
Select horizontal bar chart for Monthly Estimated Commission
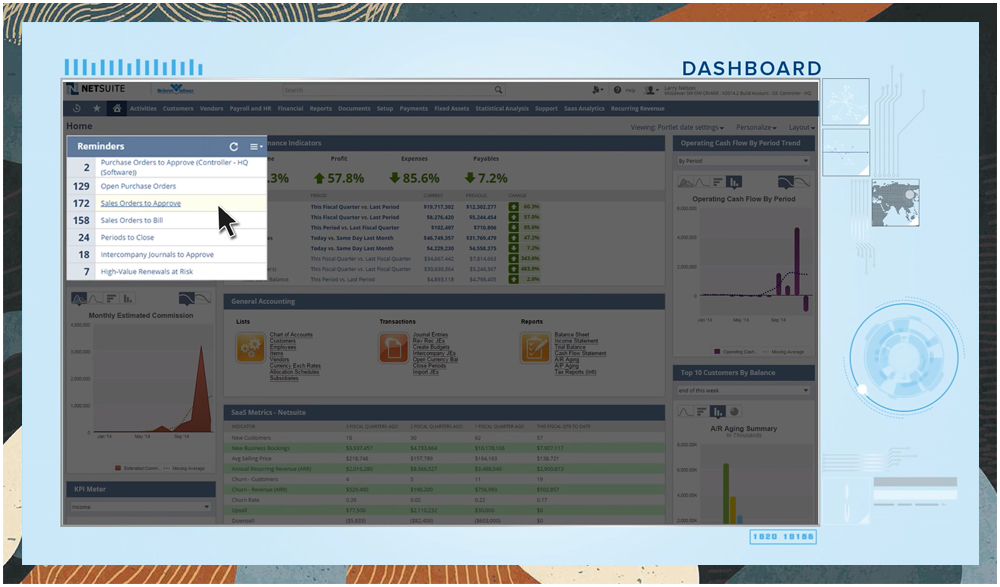[112, 298]
